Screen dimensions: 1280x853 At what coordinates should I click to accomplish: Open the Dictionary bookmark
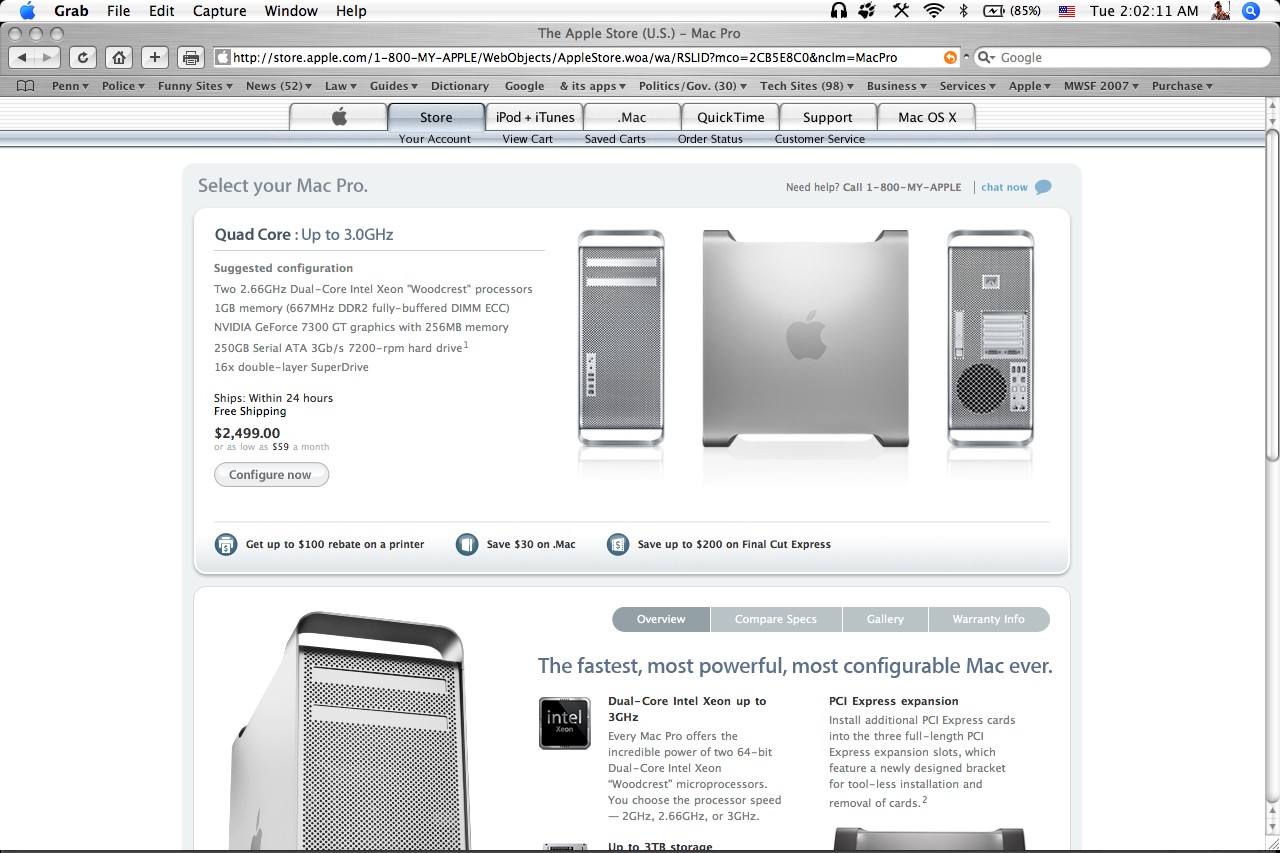click(460, 86)
